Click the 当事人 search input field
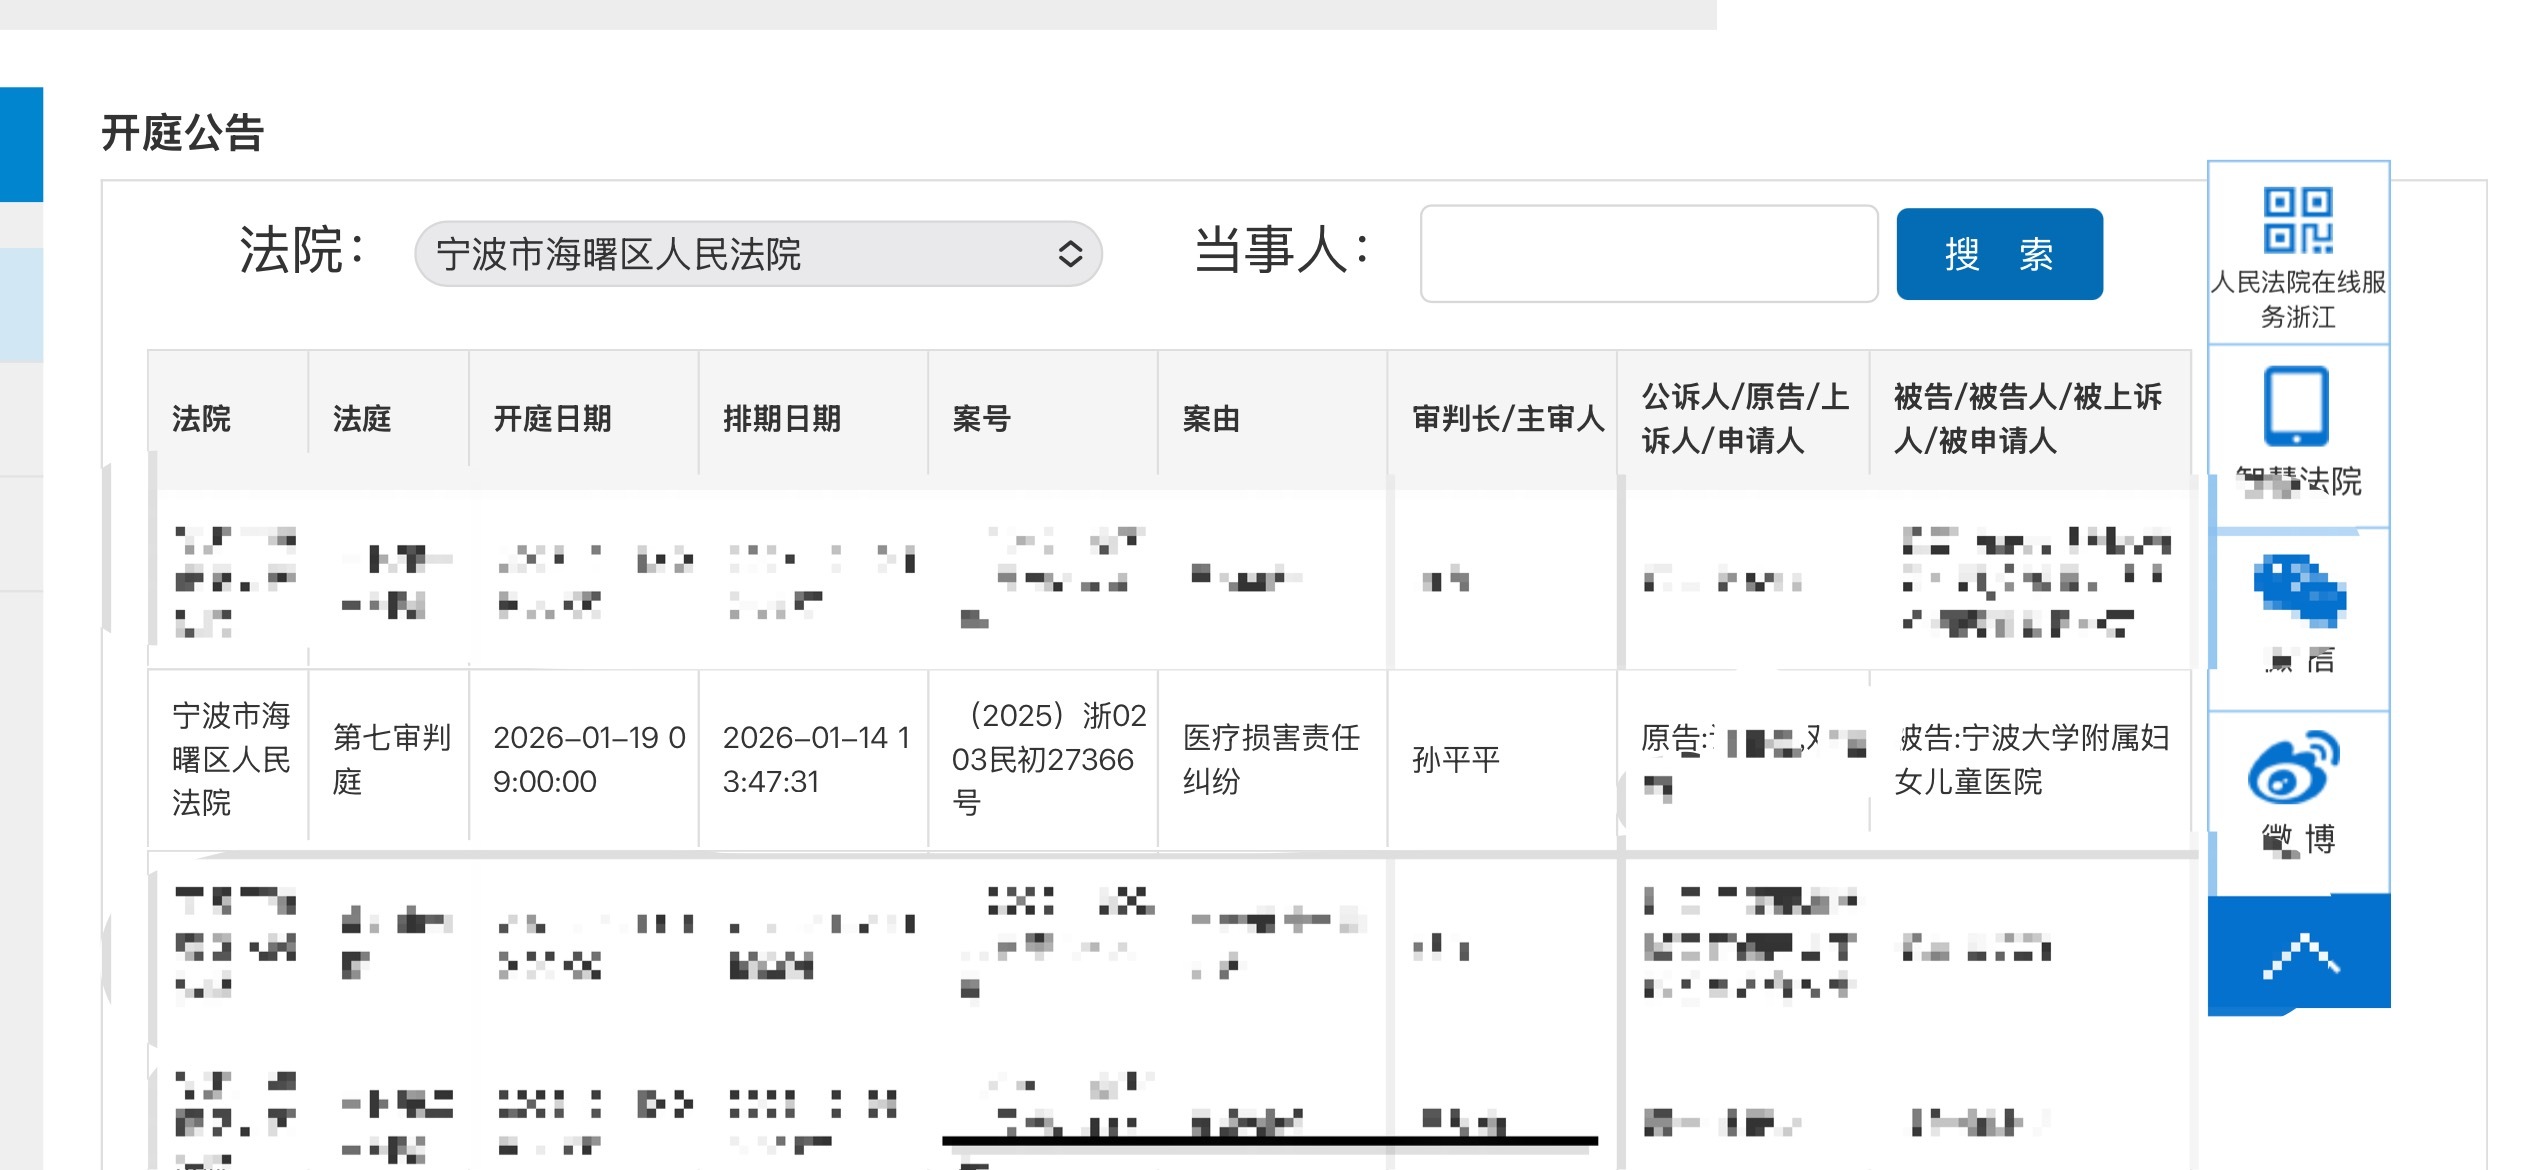Viewport: 2532px width, 1170px height. [1648, 254]
